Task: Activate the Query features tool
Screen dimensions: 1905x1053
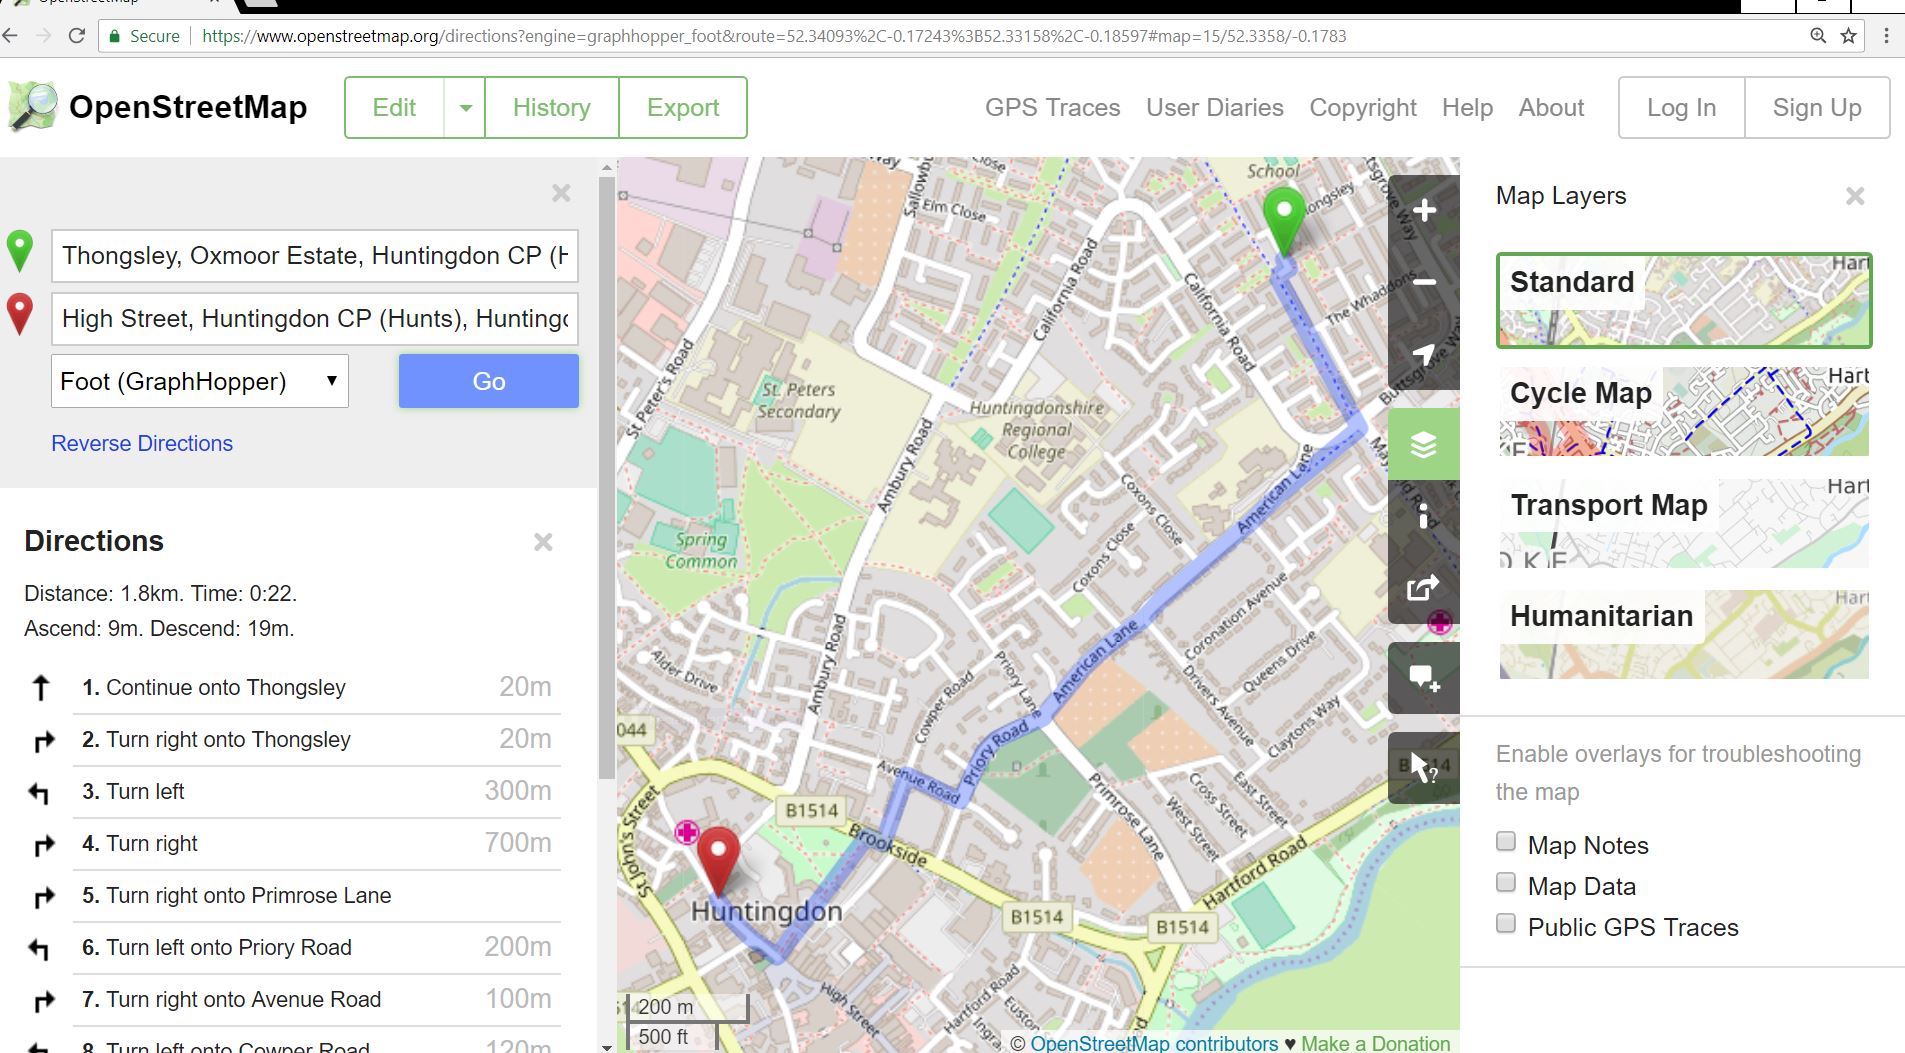Action: click(1424, 768)
